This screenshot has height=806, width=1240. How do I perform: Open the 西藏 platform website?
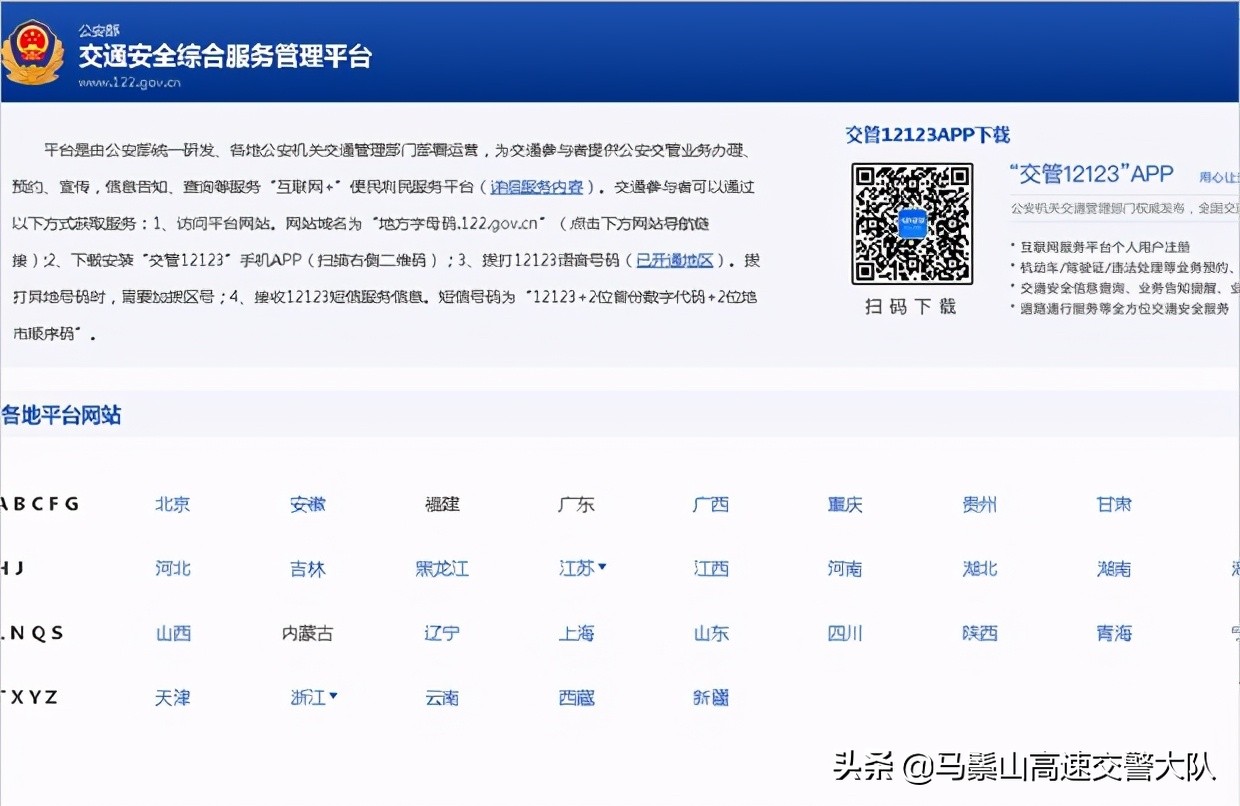[x=576, y=697]
